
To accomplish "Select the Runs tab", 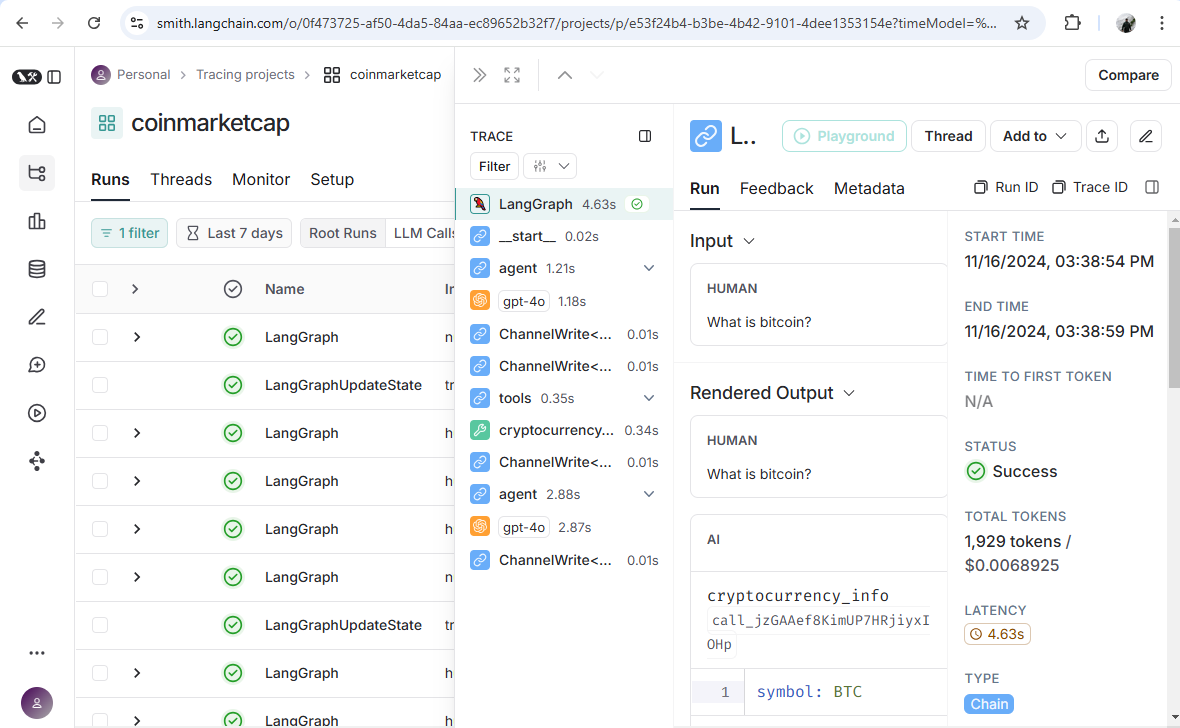I will click(x=110, y=180).
